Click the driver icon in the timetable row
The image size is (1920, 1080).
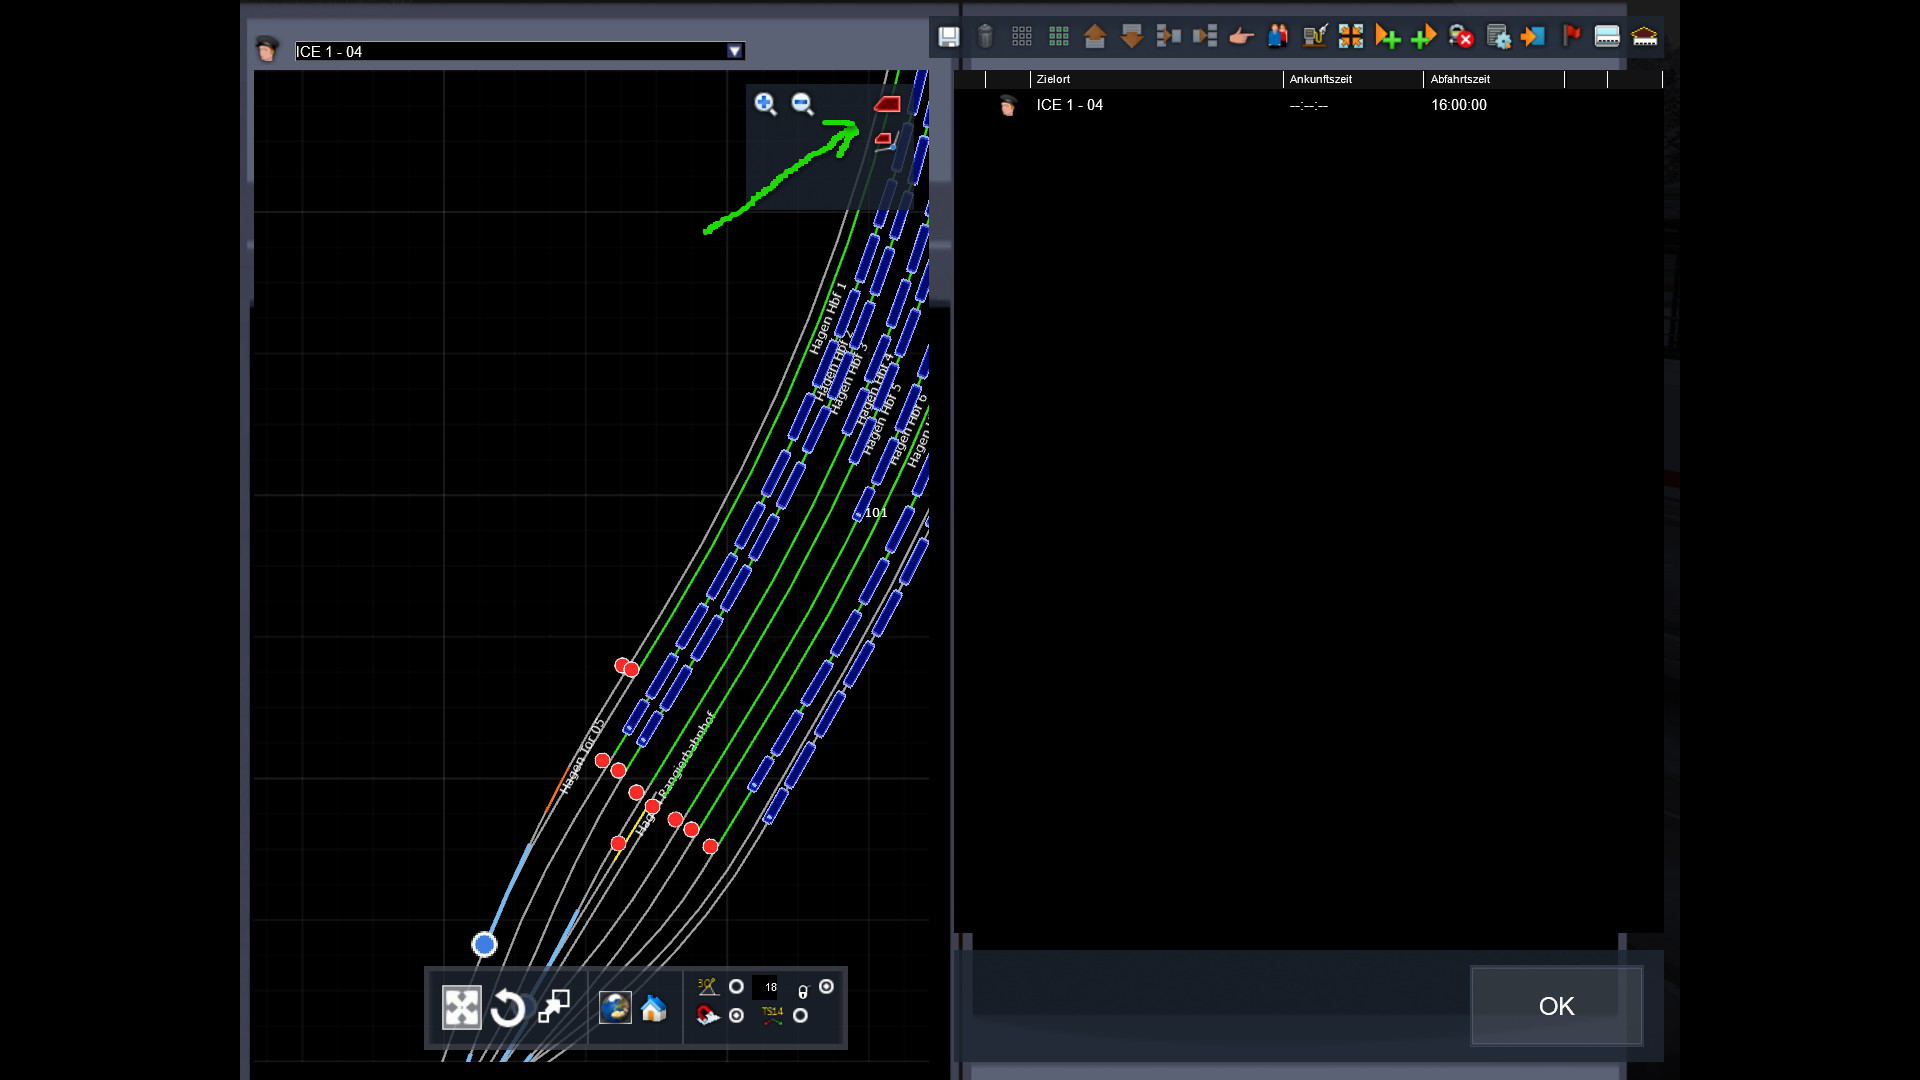coord(1008,105)
